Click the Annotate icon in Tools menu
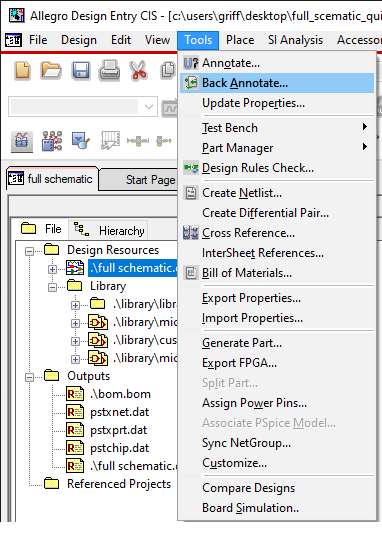Screen dimensions: 382x552 pos(191,63)
